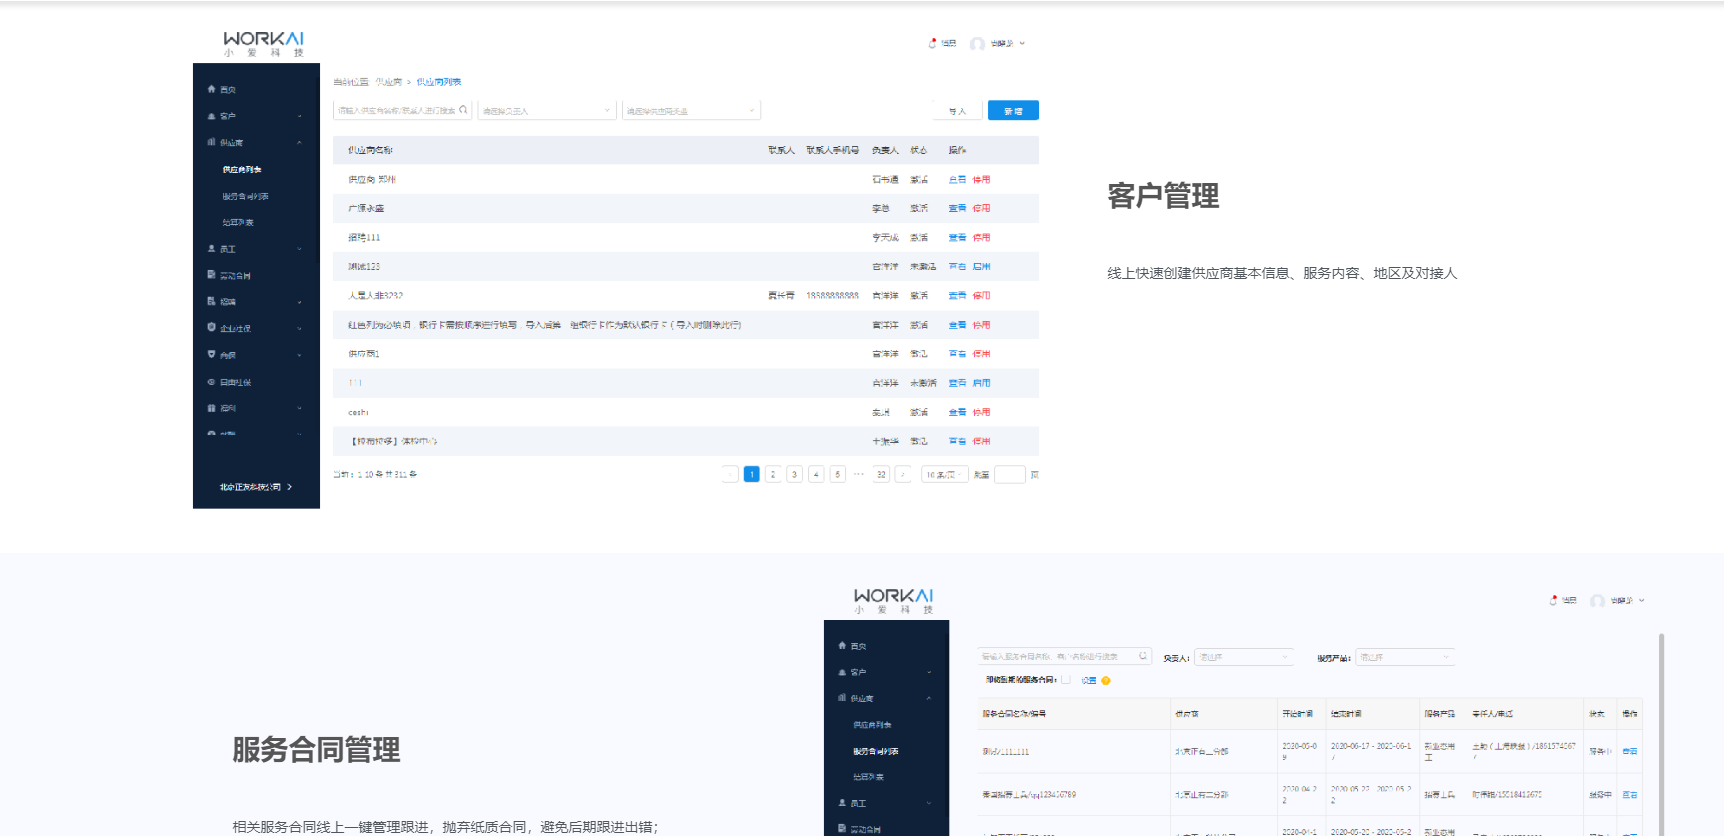Viewport: 1724px width, 836px height.
Task: Expand 员工 chevron in upper sidebar
Action: (299, 248)
